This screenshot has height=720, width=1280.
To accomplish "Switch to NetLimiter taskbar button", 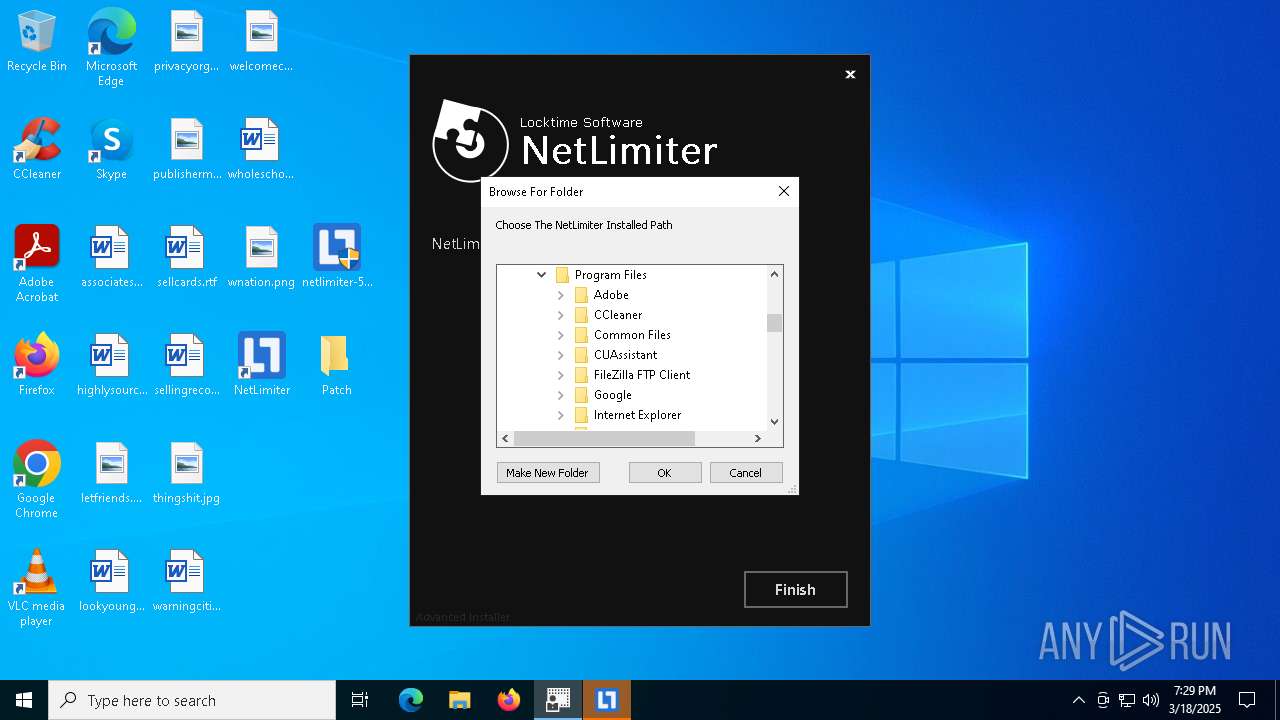I will [607, 700].
